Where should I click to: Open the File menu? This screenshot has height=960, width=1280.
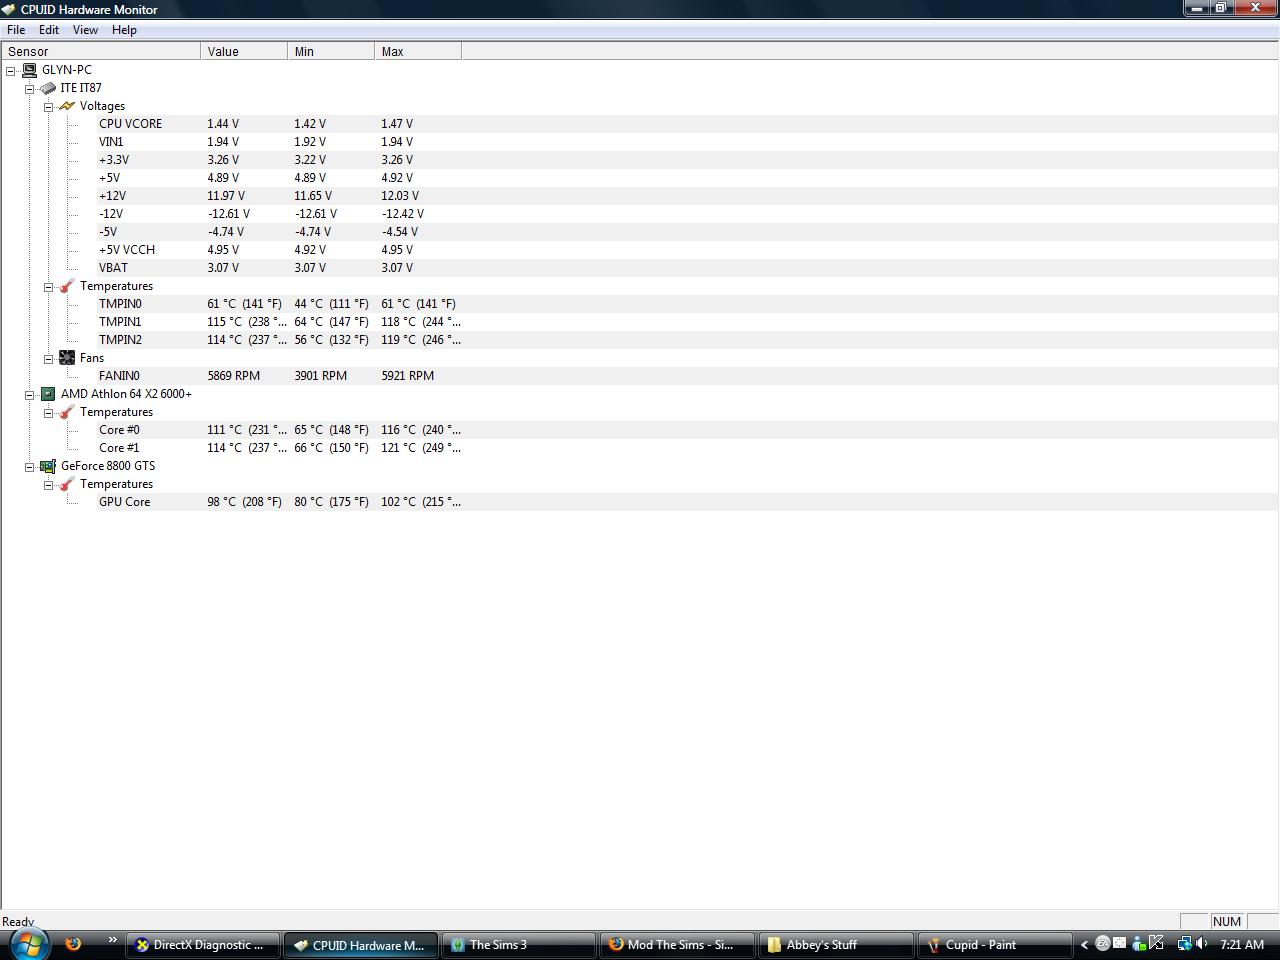[16, 30]
